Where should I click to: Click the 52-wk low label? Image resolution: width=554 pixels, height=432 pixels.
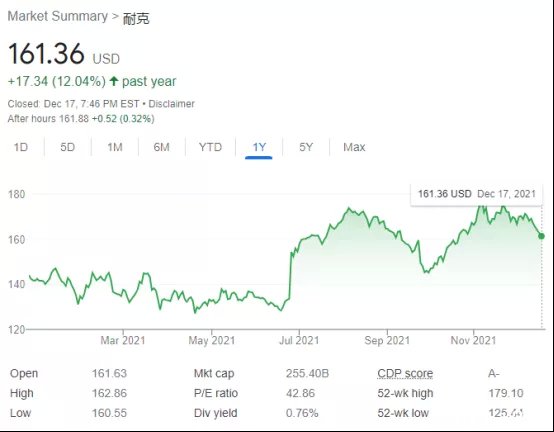pyautogui.click(x=403, y=413)
